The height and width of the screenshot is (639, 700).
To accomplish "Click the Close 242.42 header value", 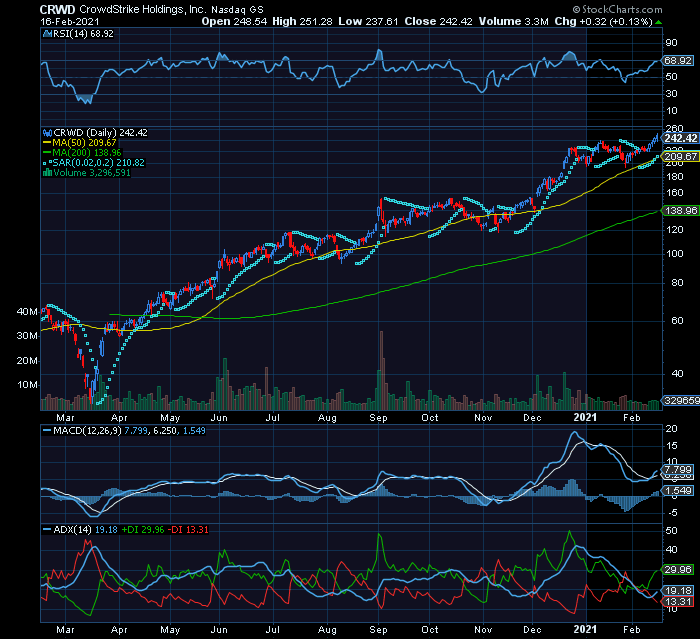I will [x=438, y=21].
